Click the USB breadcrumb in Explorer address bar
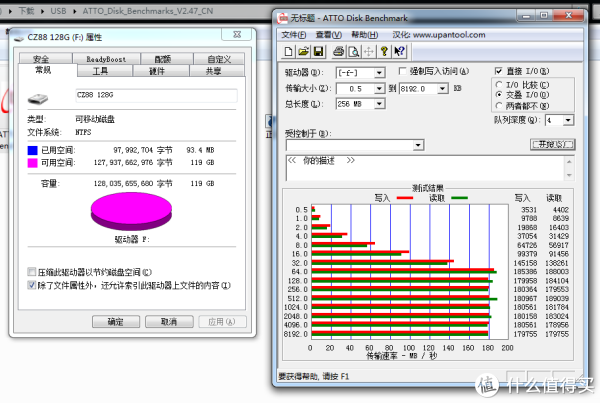 [58, 11]
